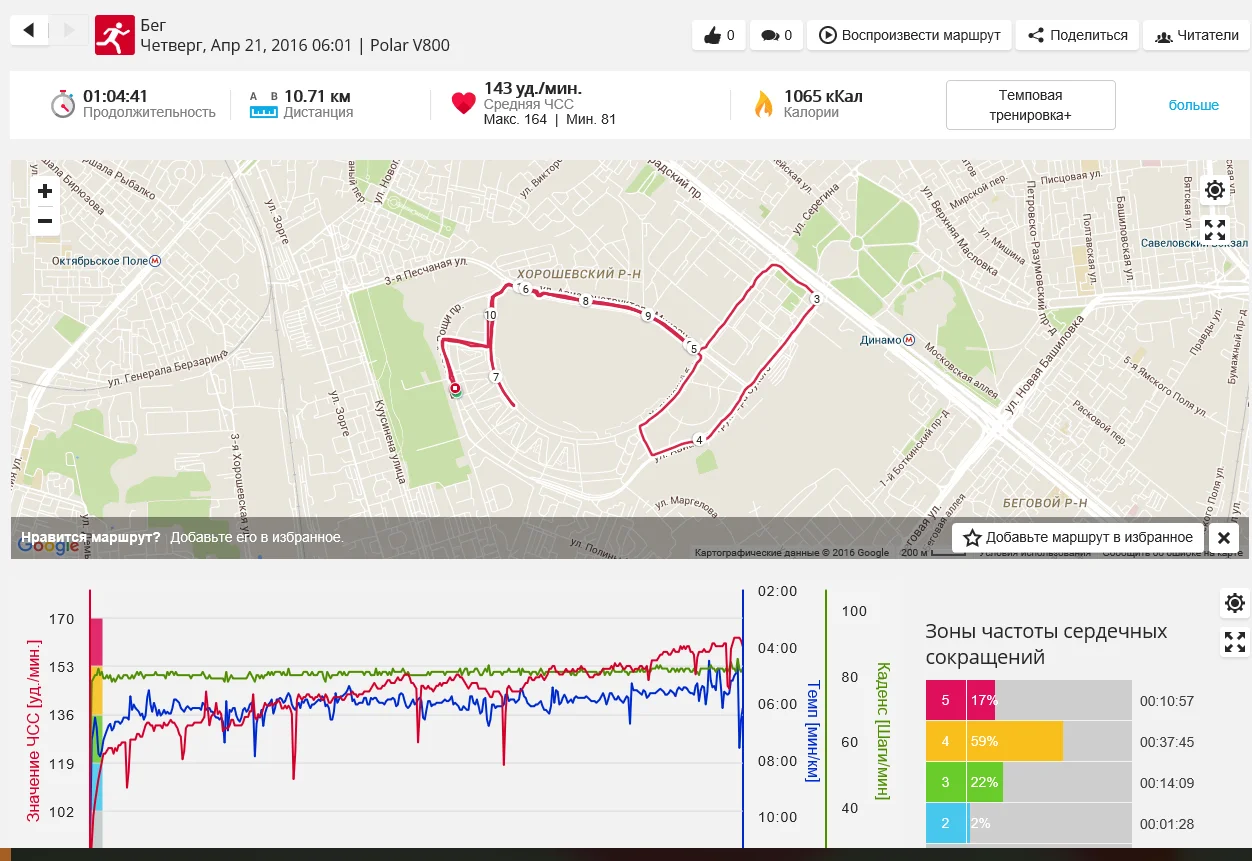Click Добавьте маршрут в избранное button
The height and width of the screenshot is (861, 1252).
click(1078, 538)
